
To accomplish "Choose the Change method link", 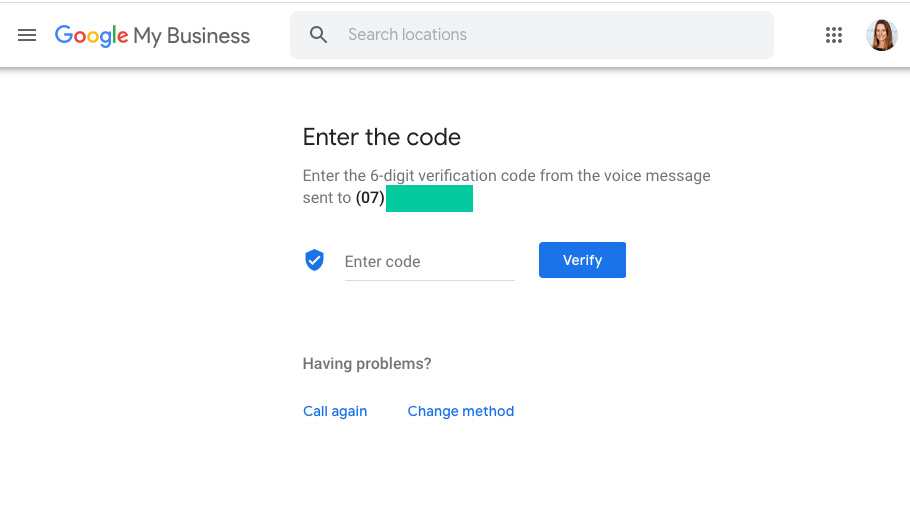I will [x=461, y=411].
